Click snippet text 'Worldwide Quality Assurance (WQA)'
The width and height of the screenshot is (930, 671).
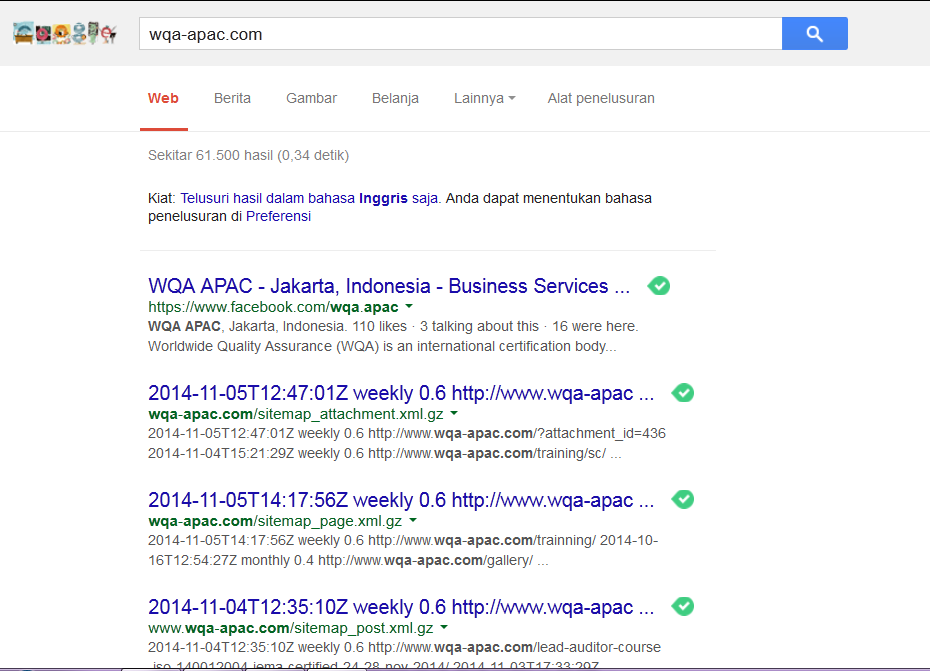coord(263,346)
